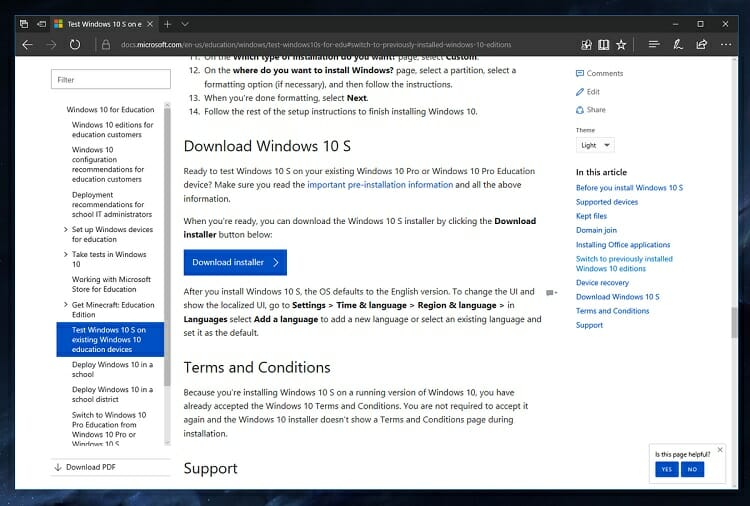The width and height of the screenshot is (750, 506).
Task: Click the set these tabs aside icon
Action: point(42,23)
